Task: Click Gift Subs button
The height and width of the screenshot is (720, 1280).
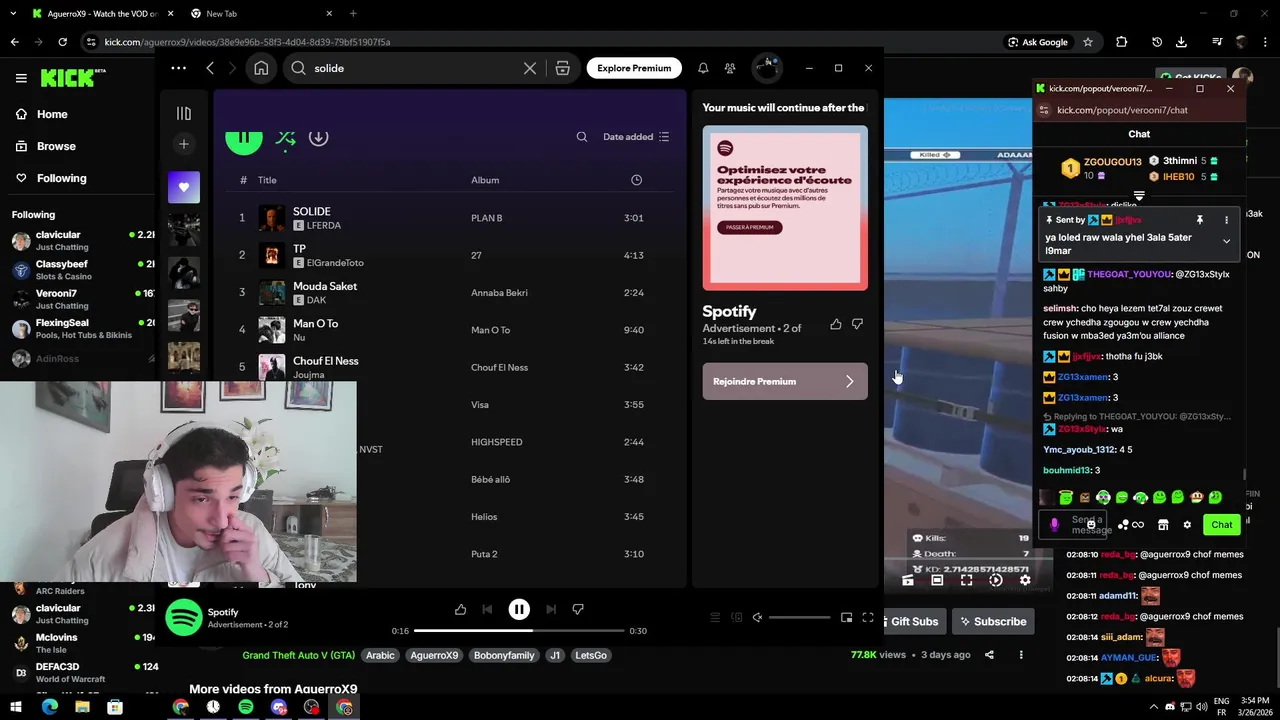Action: click(x=913, y=621)
